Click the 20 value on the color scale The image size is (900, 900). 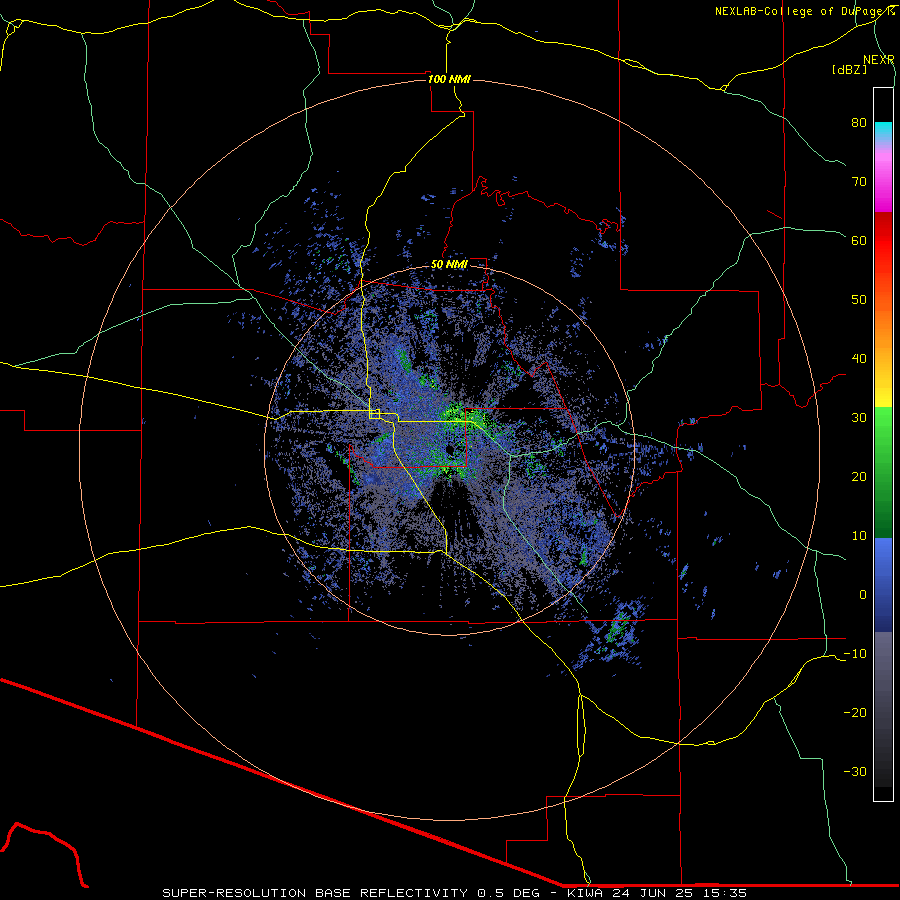[x=859, y=476]
